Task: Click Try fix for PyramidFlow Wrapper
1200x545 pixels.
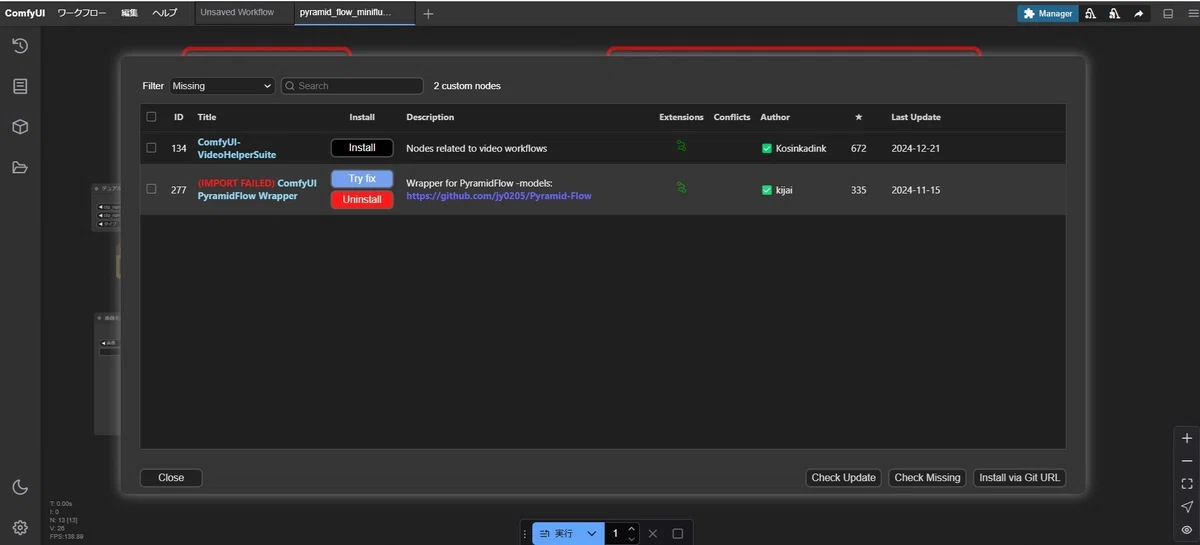Action: [362, 179]
